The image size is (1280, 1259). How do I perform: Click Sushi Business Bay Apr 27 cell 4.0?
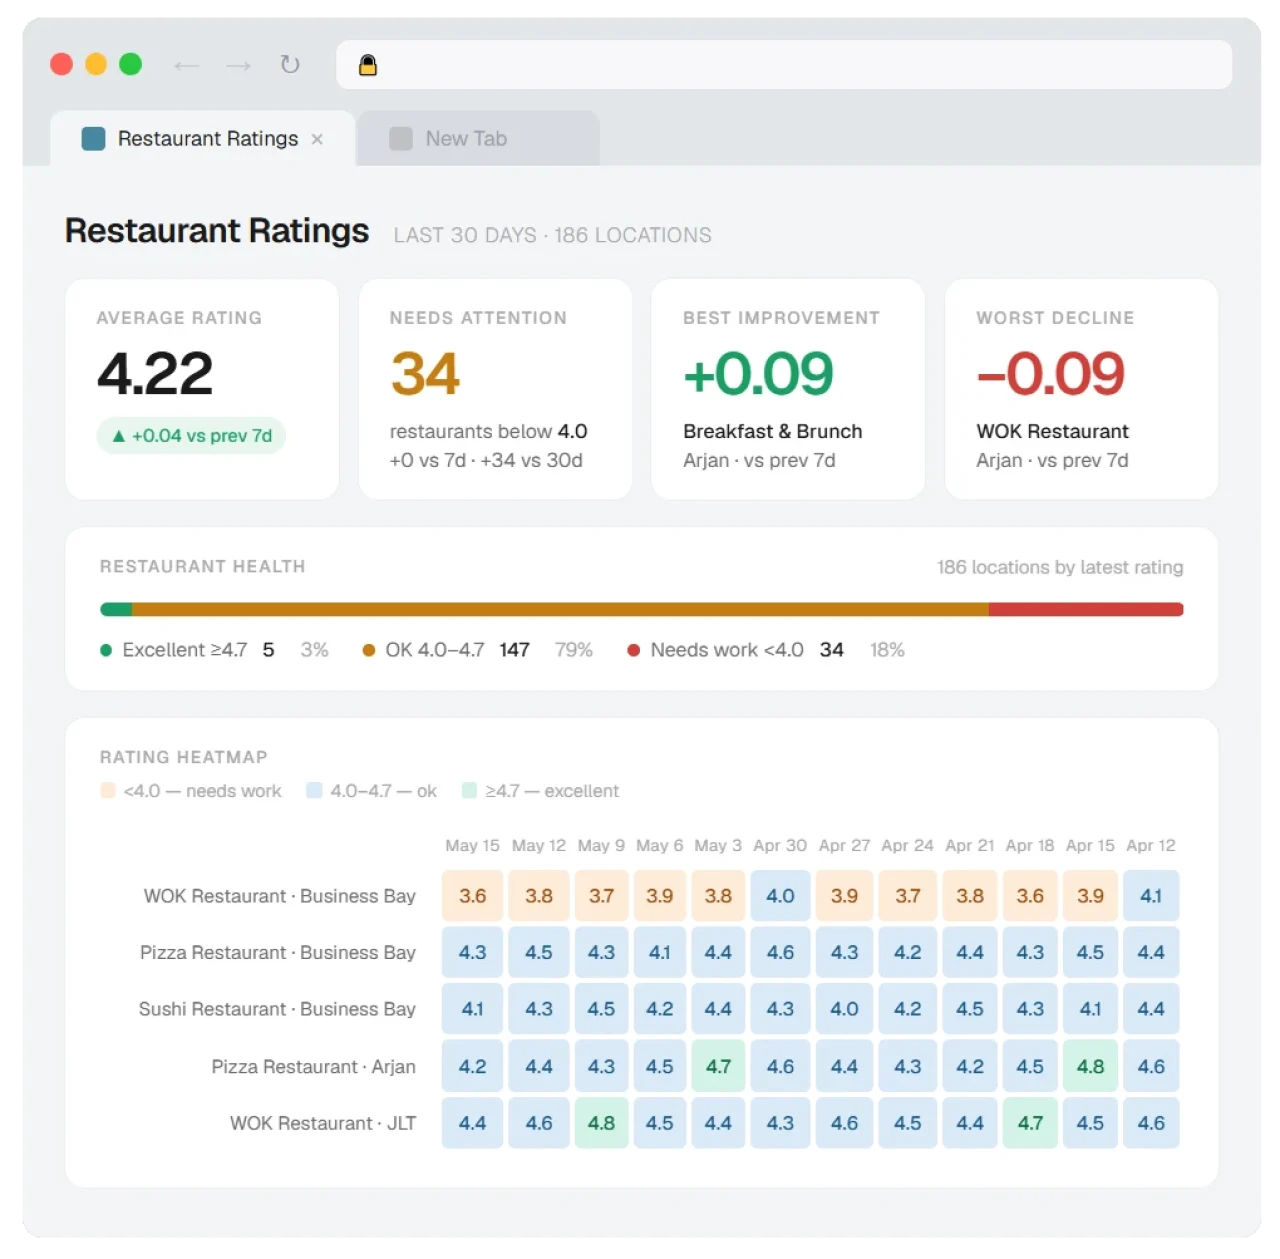844,1009
